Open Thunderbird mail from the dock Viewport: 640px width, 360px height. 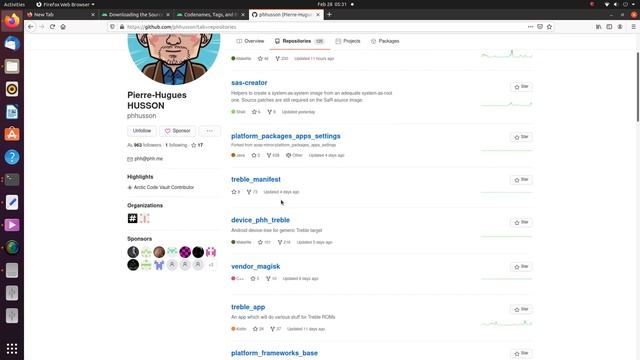coord(12,43)
